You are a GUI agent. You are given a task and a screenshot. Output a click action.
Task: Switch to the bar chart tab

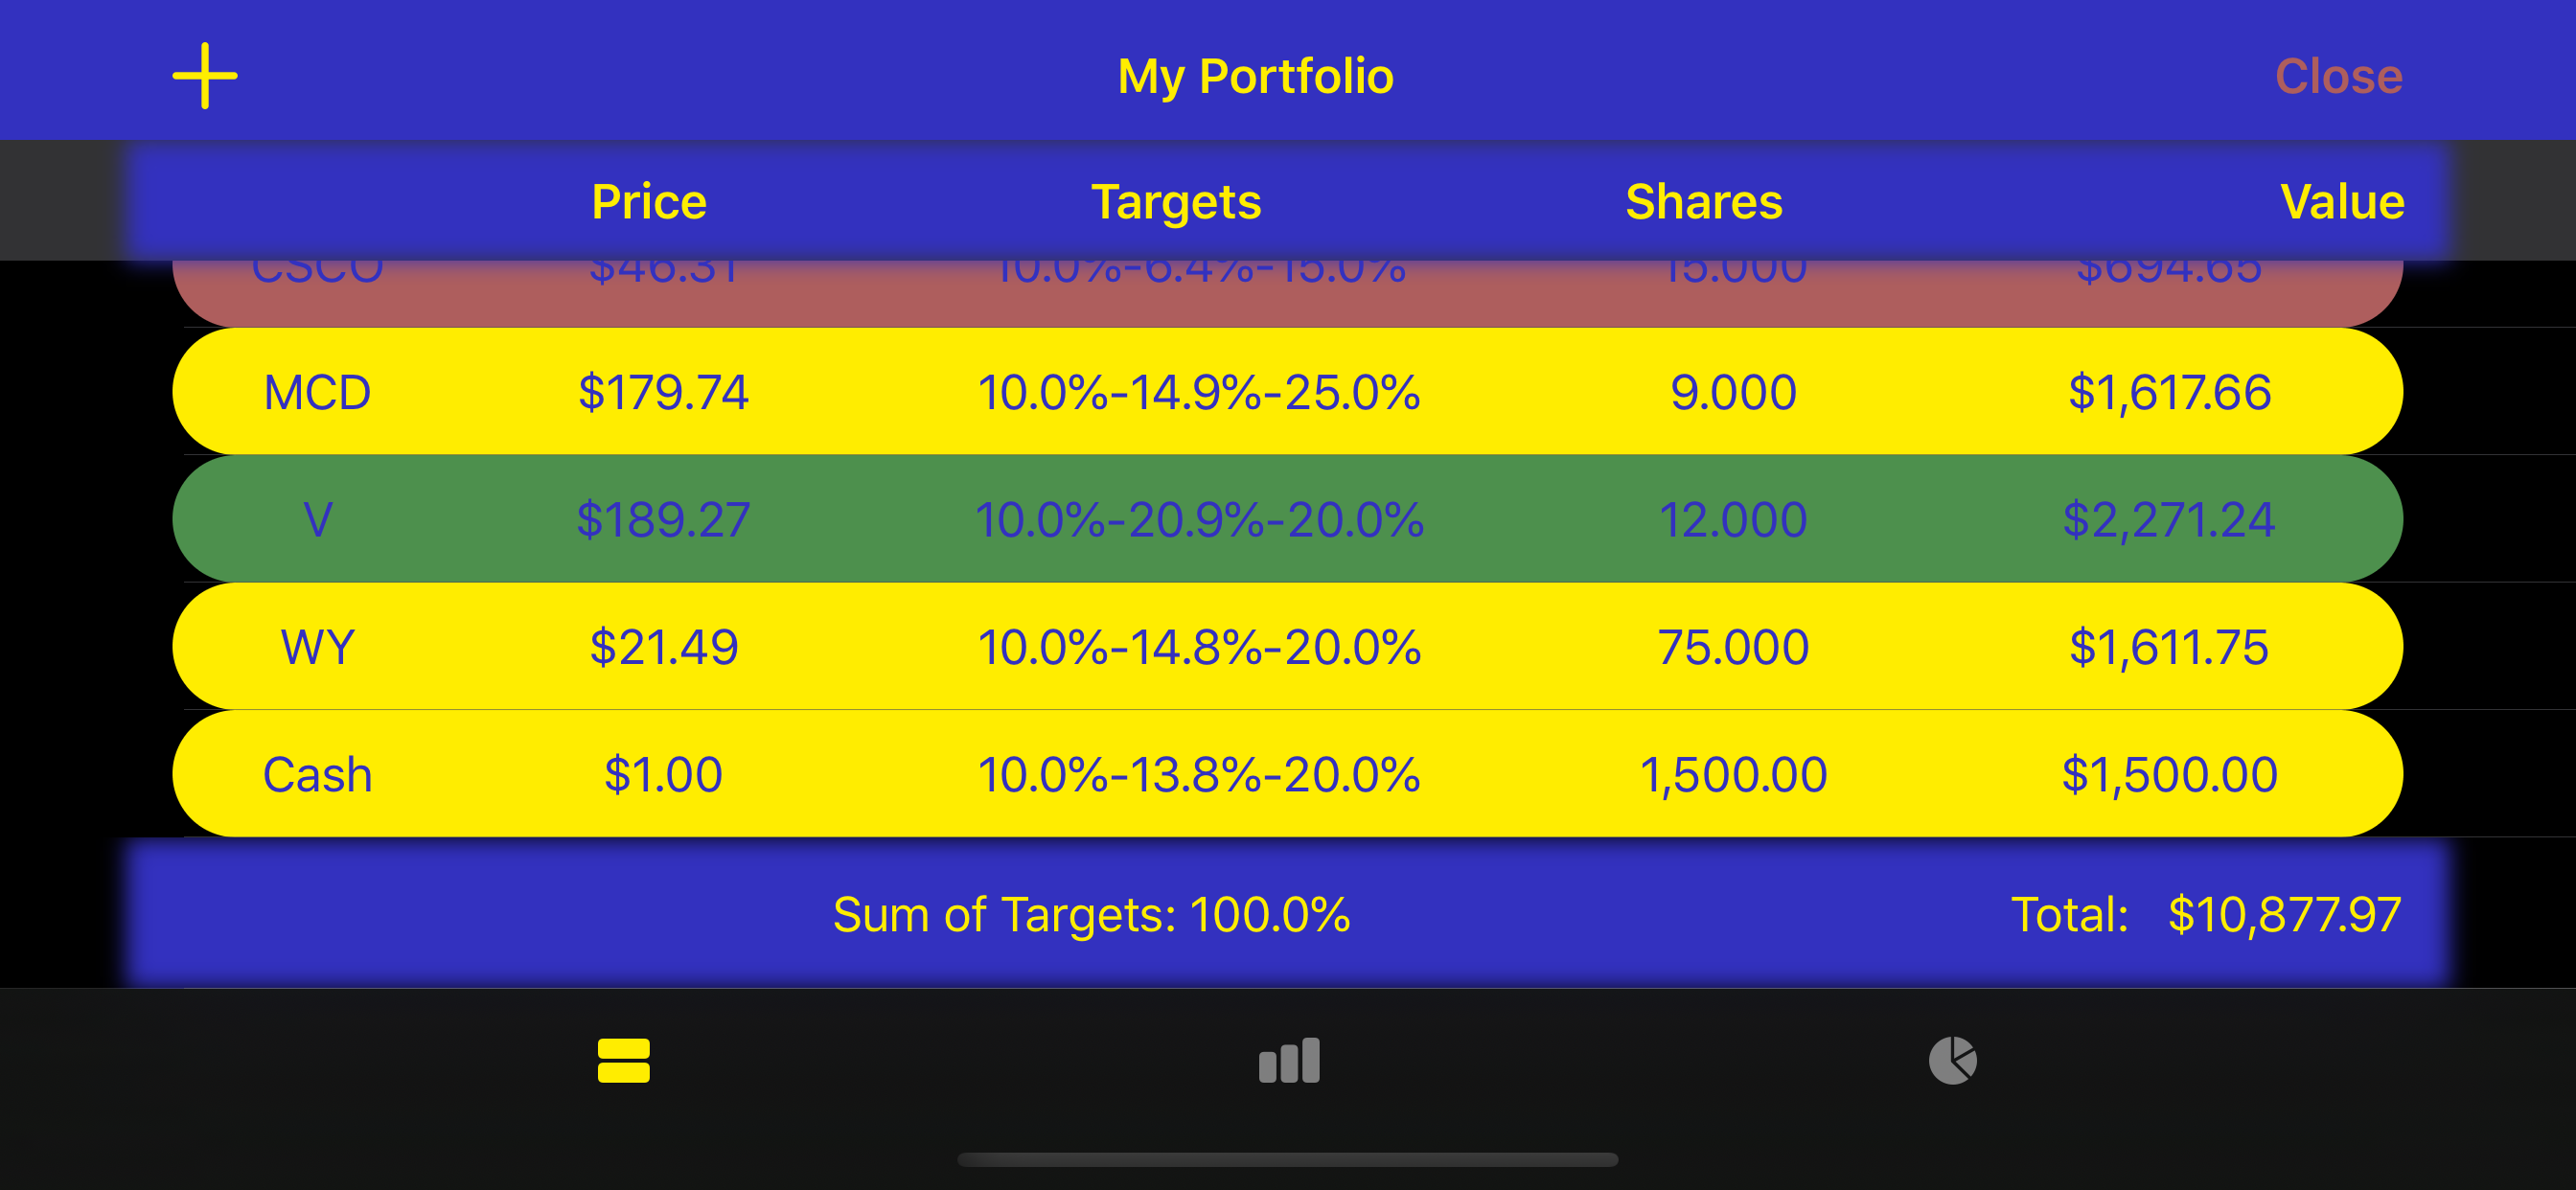(x=1288, y=1060)
